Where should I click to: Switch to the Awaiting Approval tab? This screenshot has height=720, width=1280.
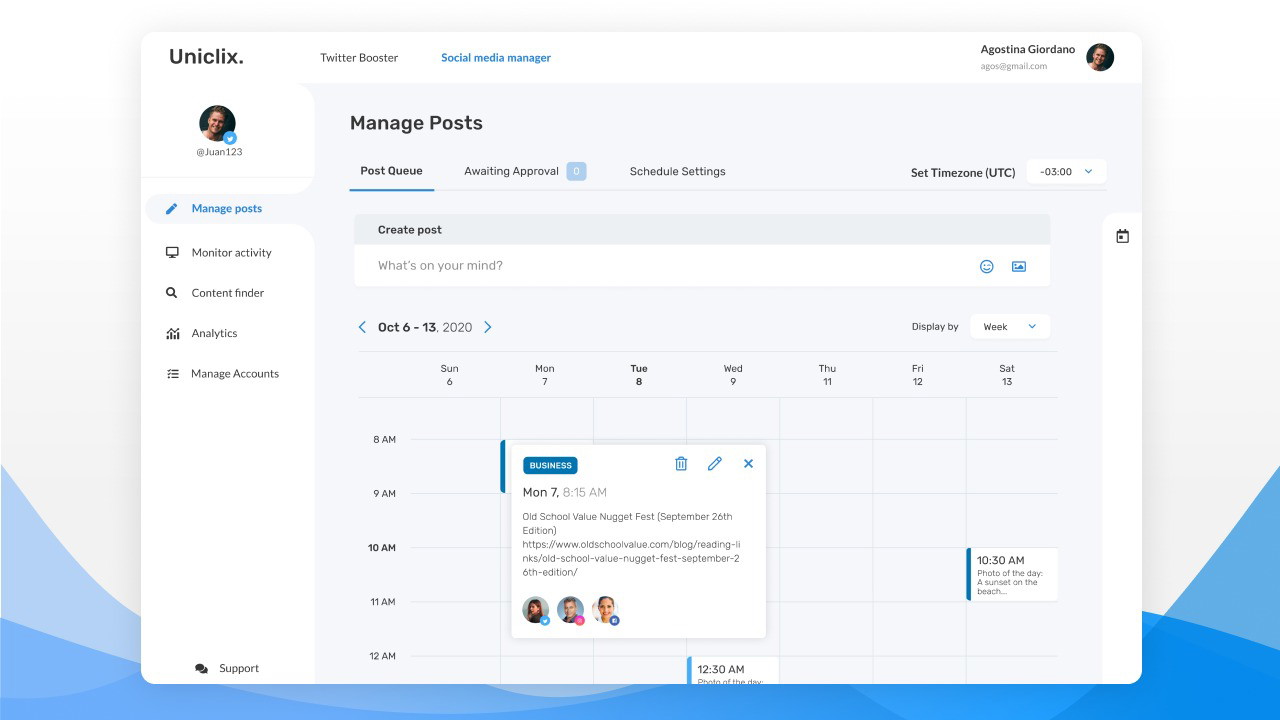coord(511,171)
